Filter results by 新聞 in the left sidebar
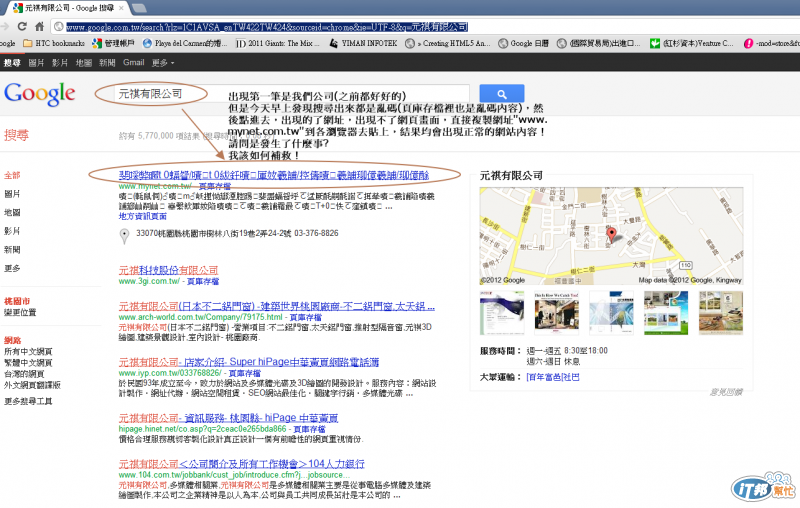800x508 pixels. [x=12, y=250]
